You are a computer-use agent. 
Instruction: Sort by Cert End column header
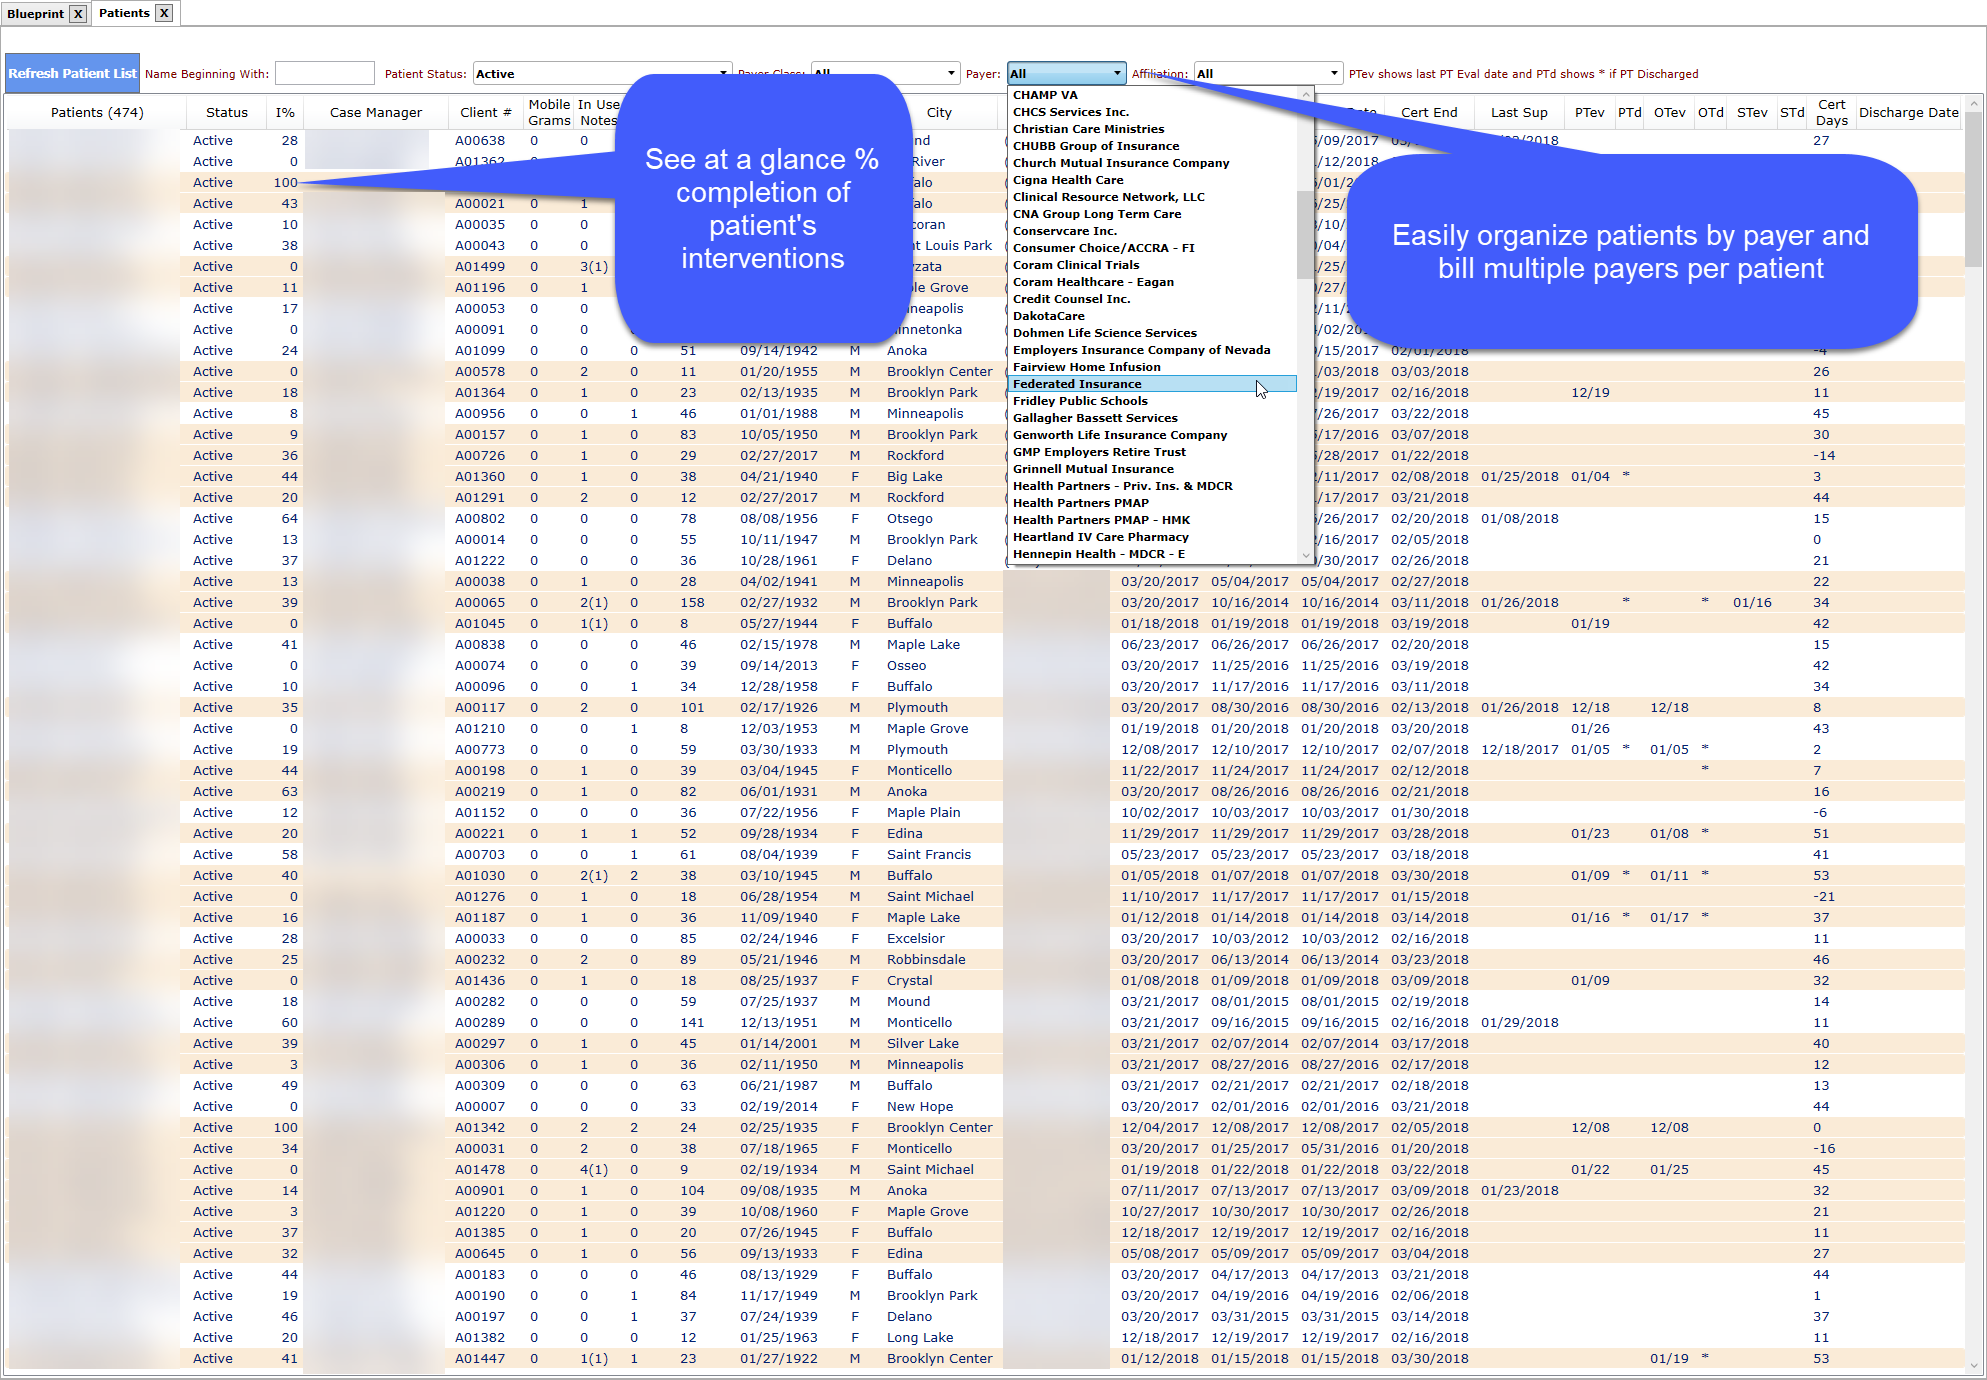pos(1429,112)
